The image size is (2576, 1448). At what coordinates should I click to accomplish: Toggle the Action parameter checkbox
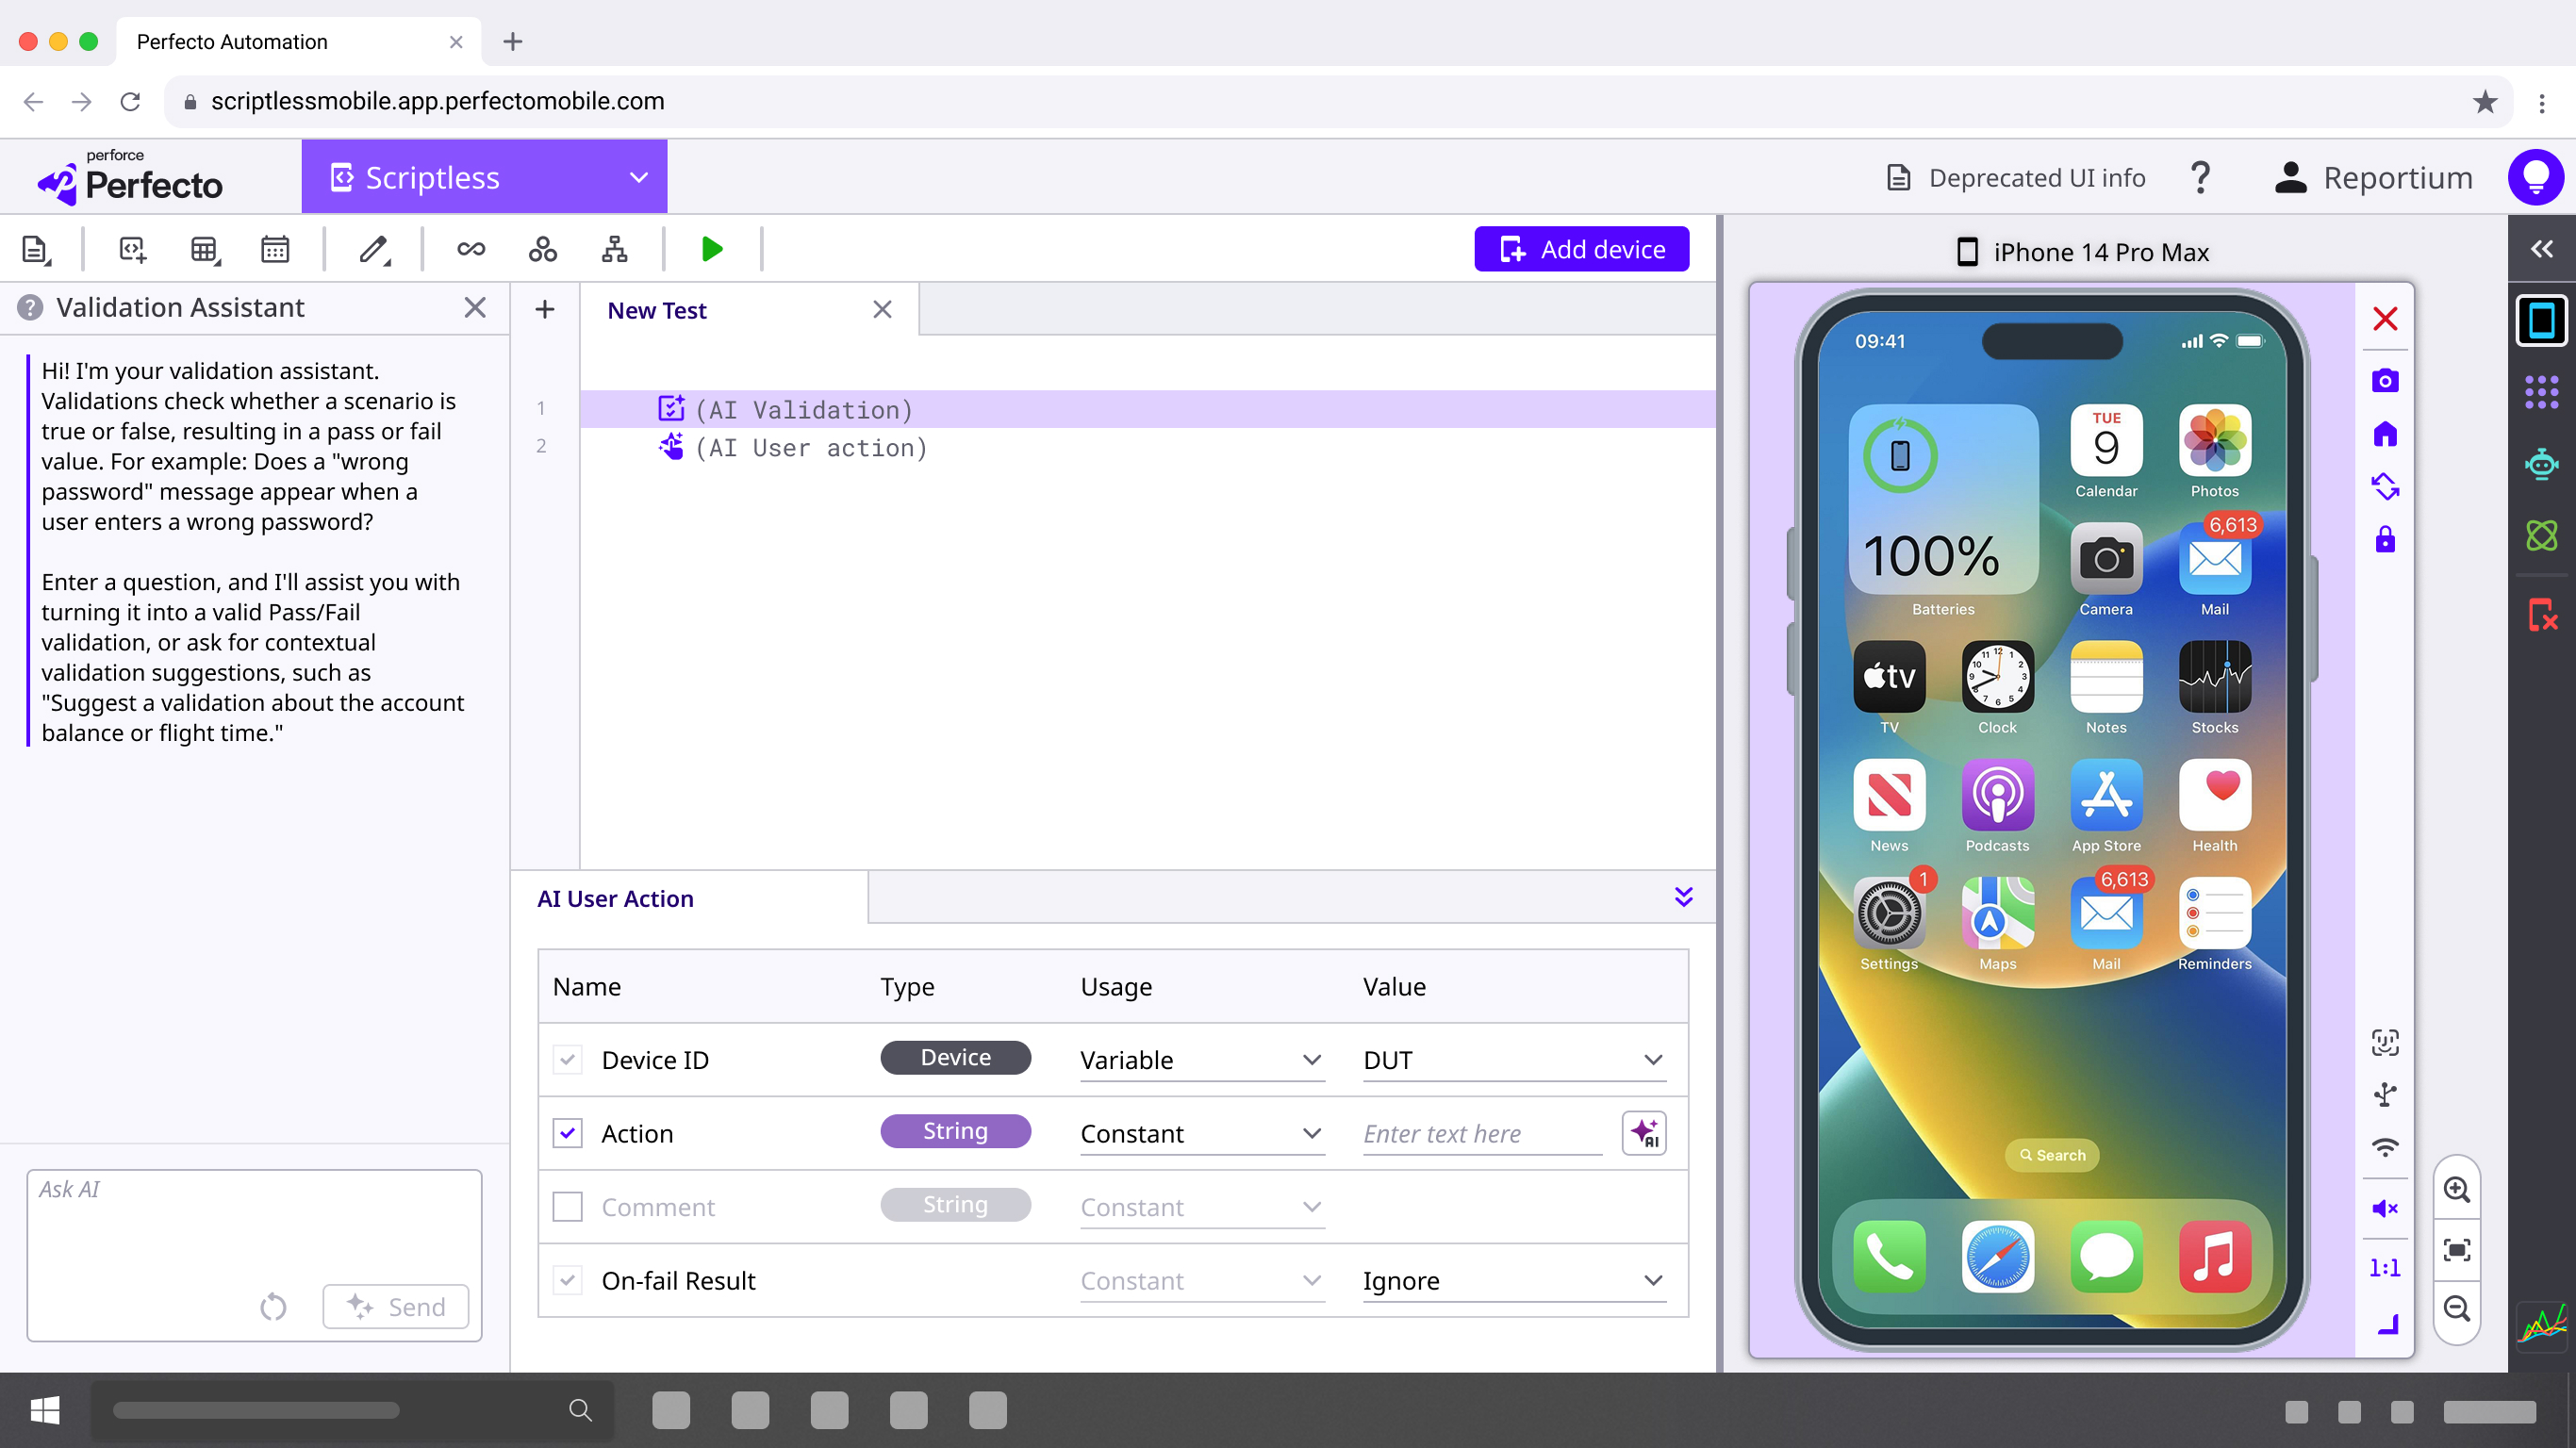pos(567,1133)
